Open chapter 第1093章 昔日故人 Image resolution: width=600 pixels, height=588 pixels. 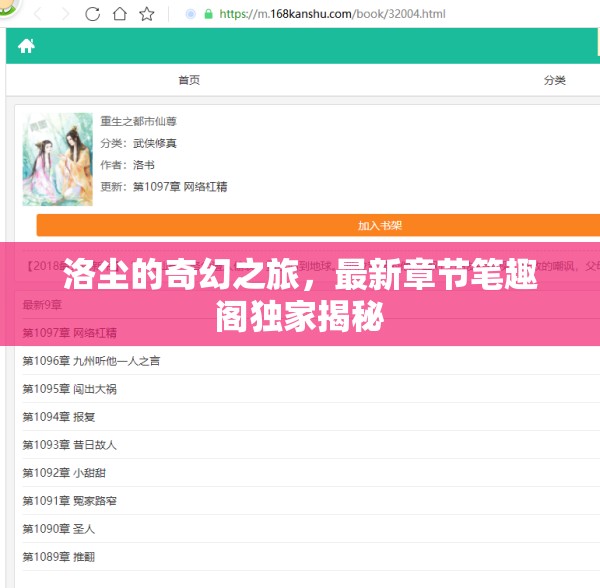coord(69,445)
